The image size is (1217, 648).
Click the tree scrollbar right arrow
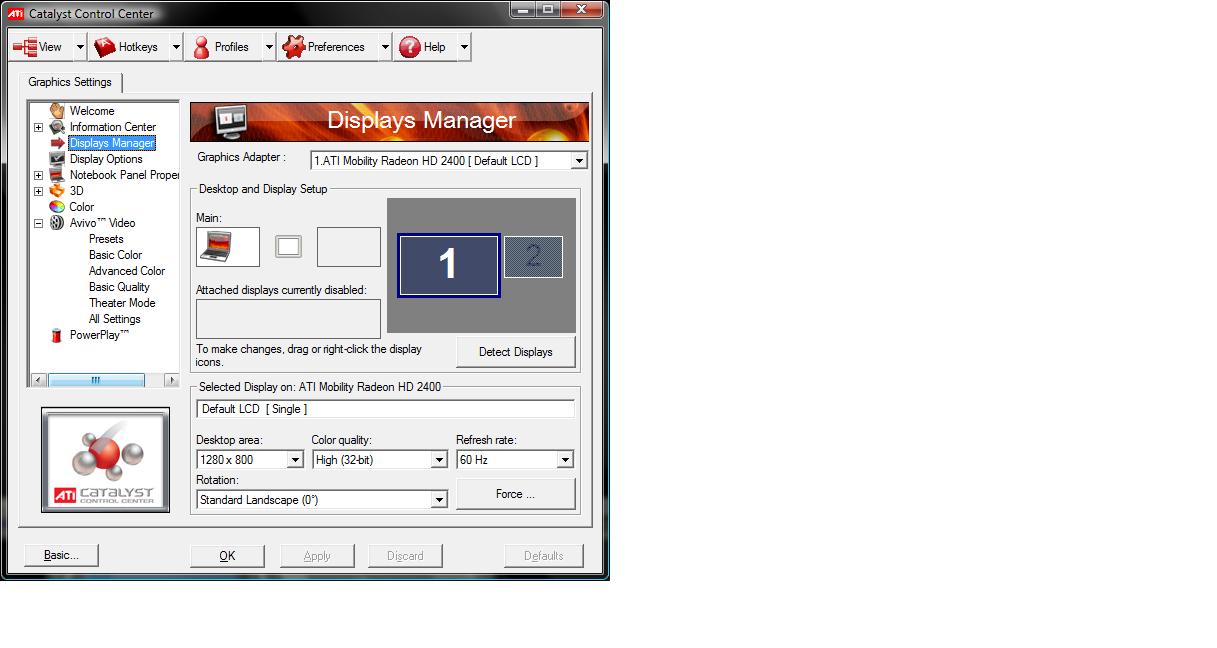(171, 380)
